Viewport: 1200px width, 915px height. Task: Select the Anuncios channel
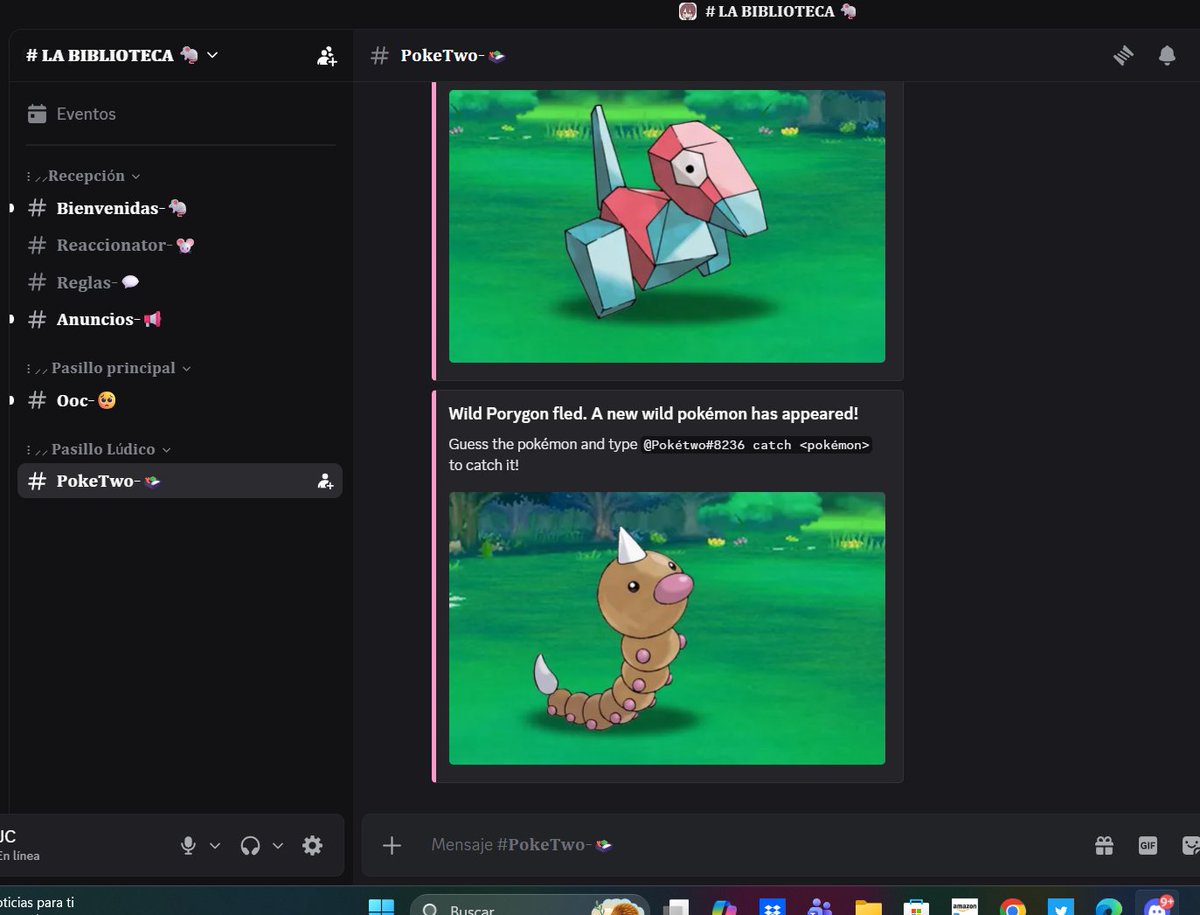pyautogui.click(x=180, y=320)
